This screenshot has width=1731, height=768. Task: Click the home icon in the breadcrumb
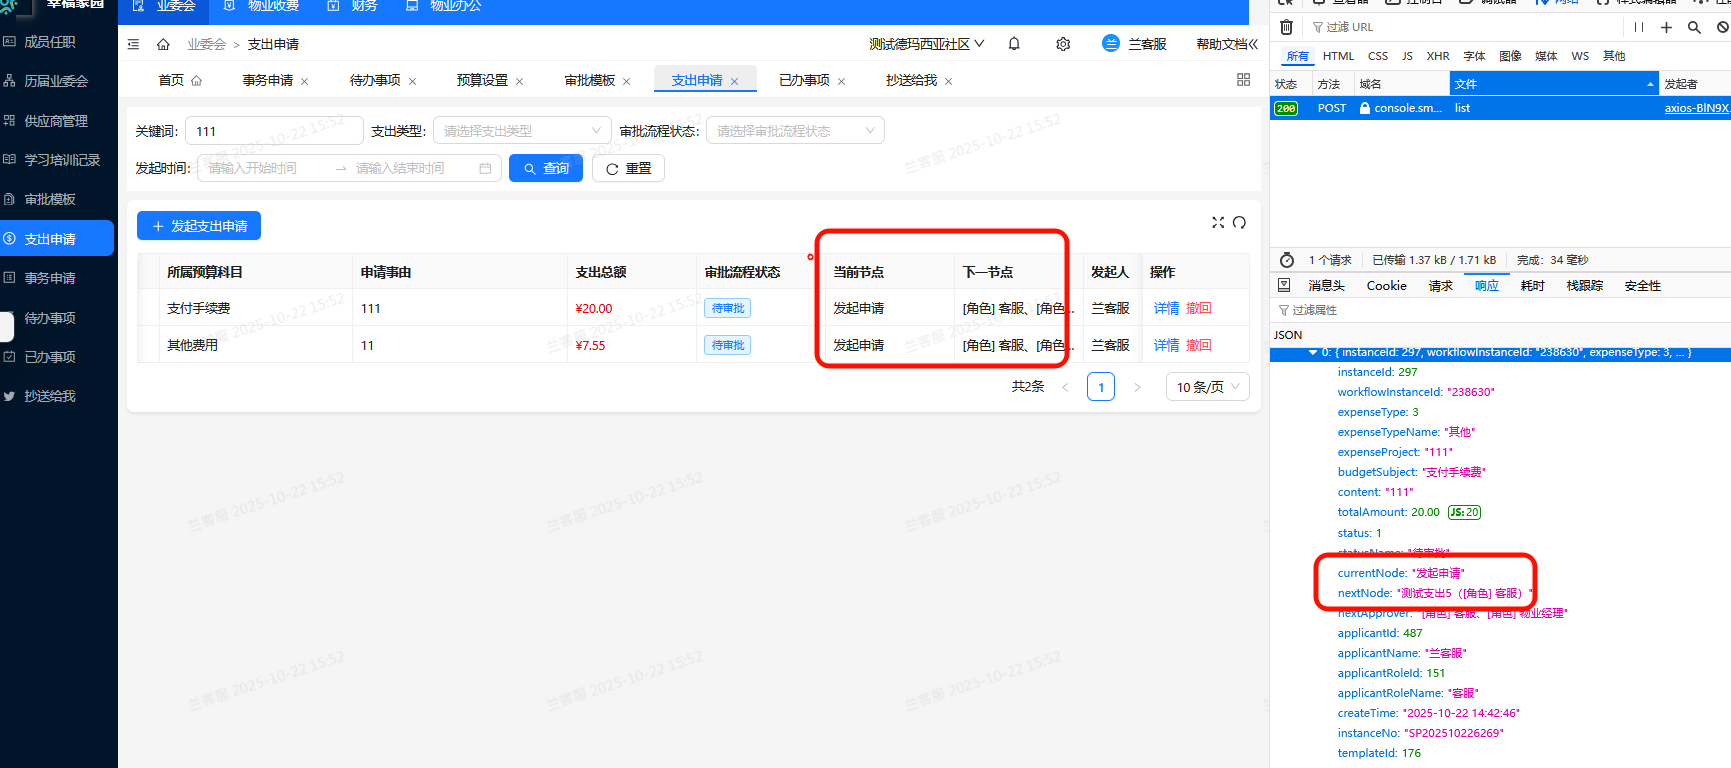[163, 44]
